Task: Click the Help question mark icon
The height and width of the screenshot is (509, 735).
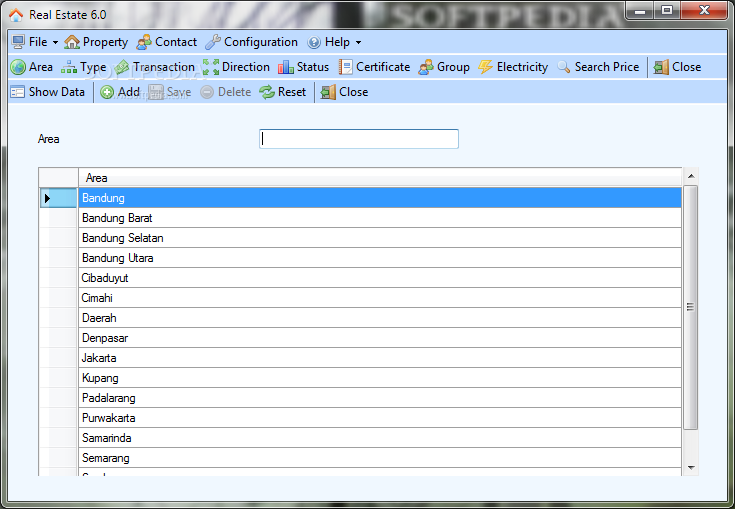Action: tap(314, 42)
